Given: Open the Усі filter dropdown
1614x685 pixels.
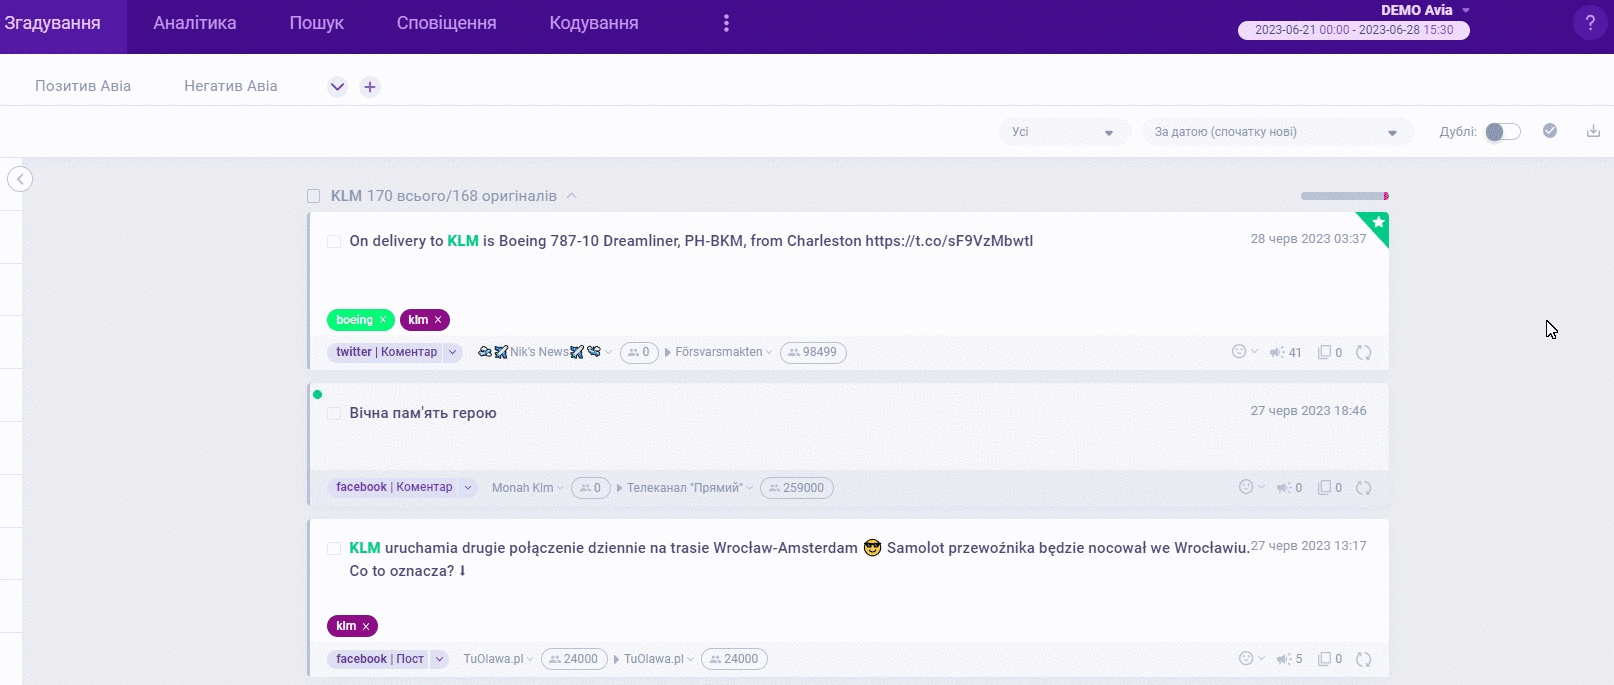Looking at the screenshot, I should point(1064,132).
